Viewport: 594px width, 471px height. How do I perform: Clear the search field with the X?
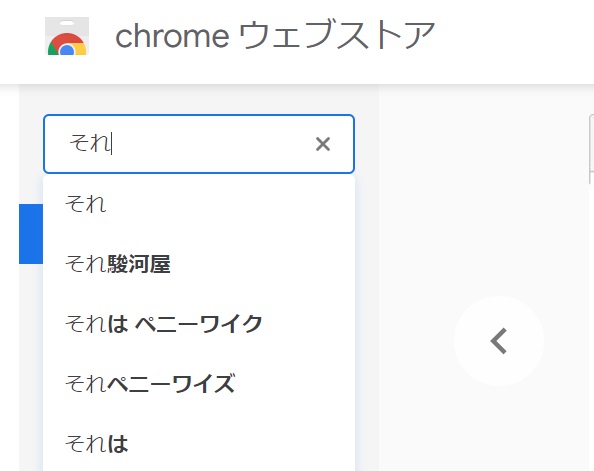click(323, 144)
